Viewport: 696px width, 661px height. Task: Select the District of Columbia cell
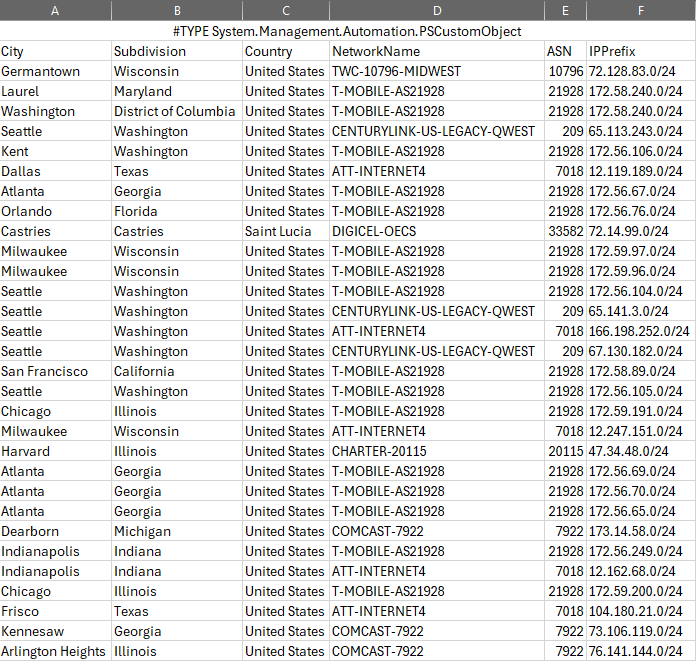click(177, 111)
